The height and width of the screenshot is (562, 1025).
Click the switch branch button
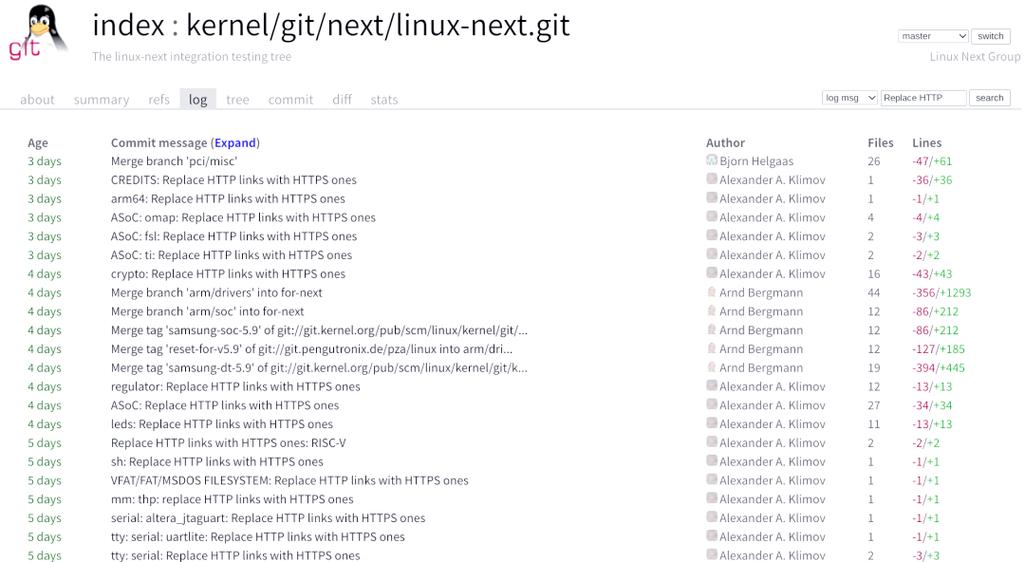[990, 36]
